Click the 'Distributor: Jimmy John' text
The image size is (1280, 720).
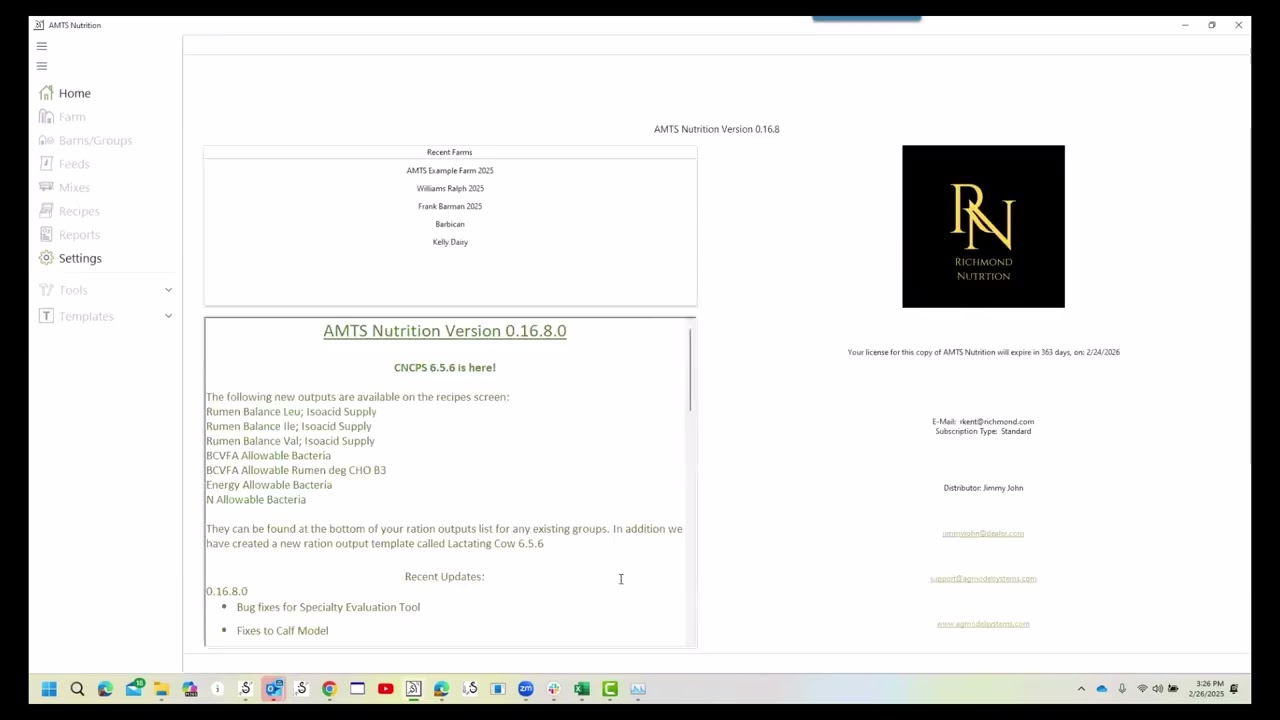983,488
